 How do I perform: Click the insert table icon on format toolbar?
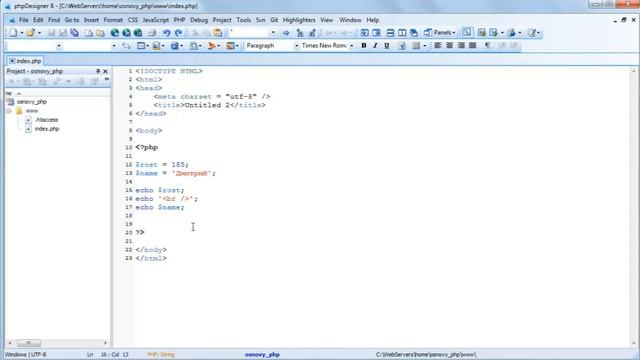[141, 46]
